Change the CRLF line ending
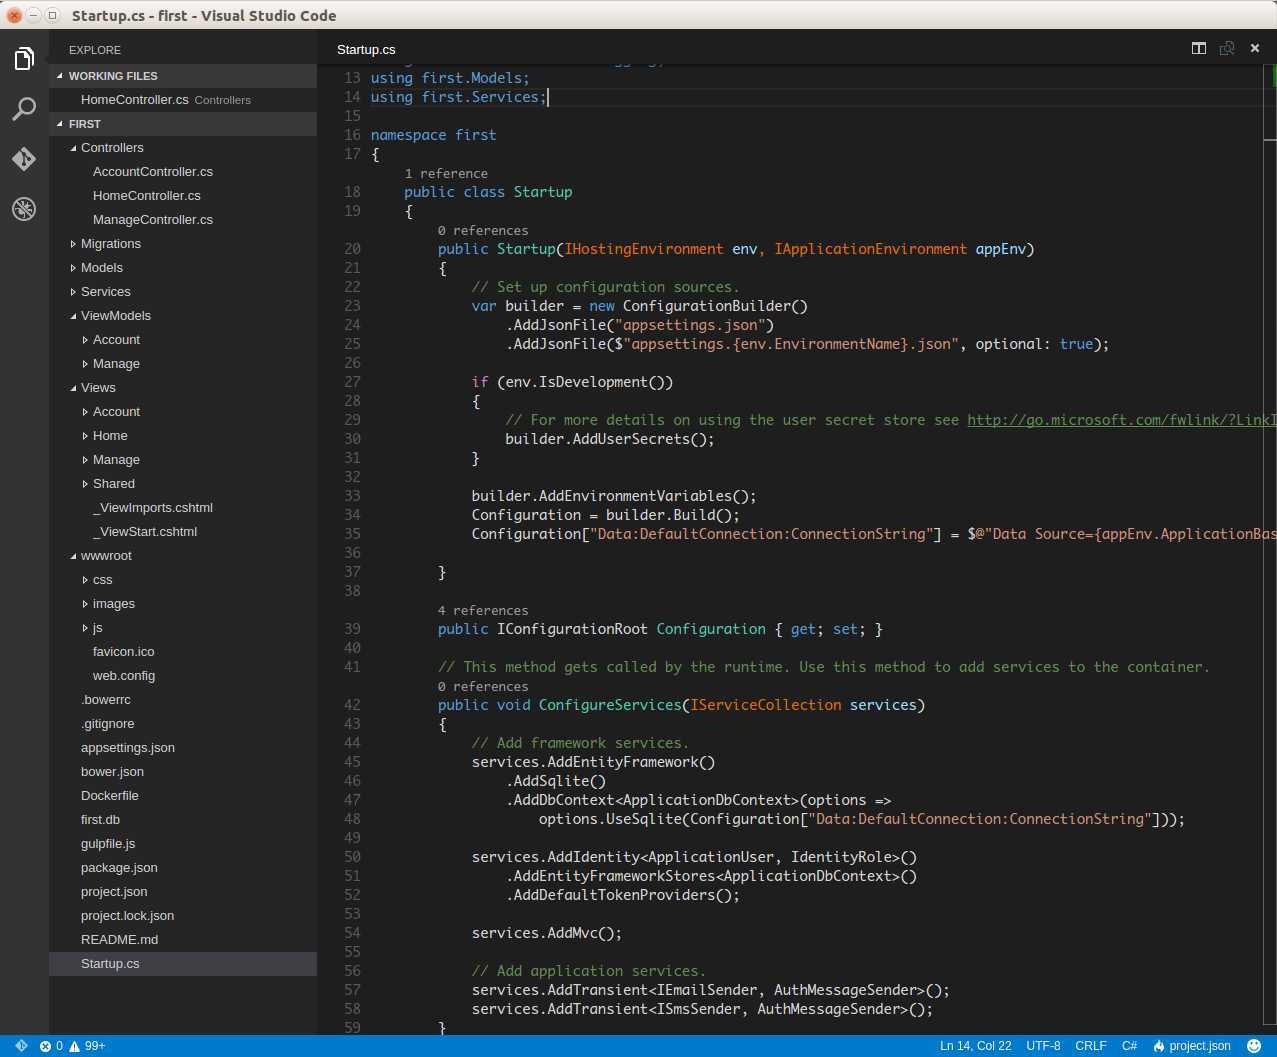The image size is (1277, 1057). tap(1091, 1046)
